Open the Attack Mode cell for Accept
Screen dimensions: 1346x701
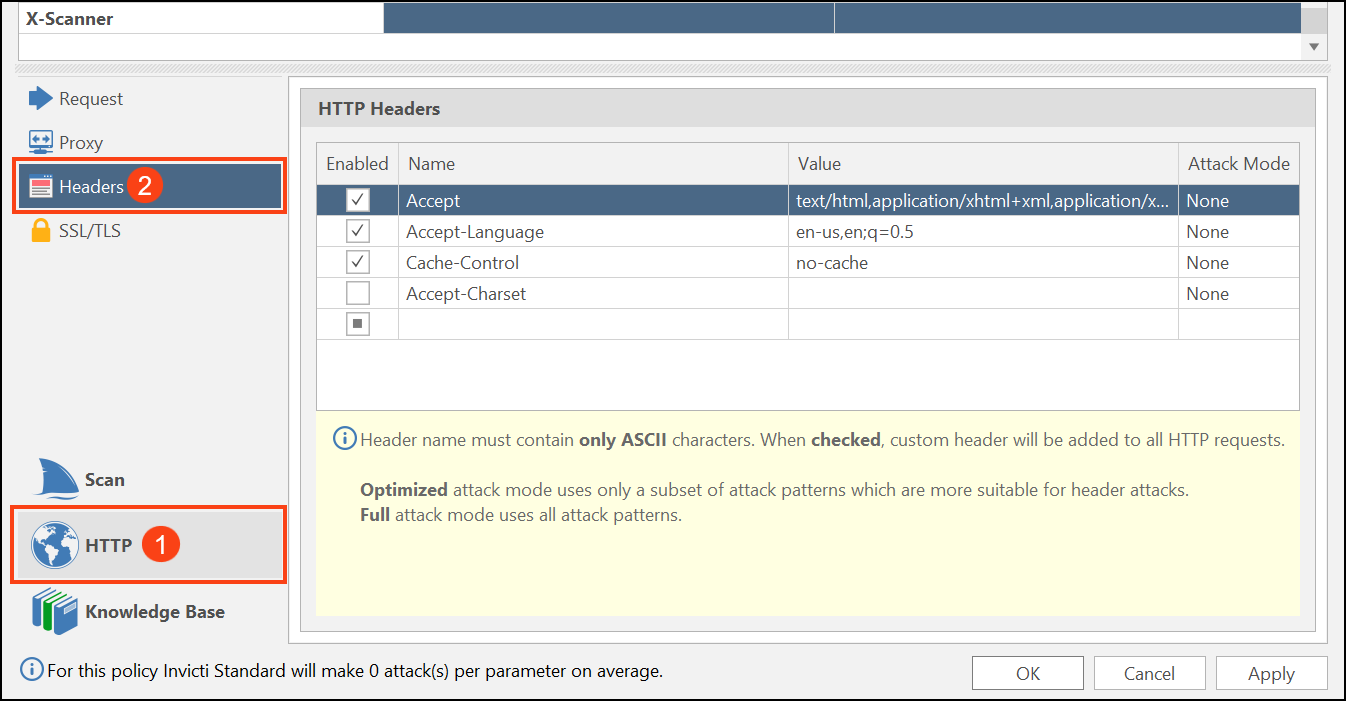1238,199
